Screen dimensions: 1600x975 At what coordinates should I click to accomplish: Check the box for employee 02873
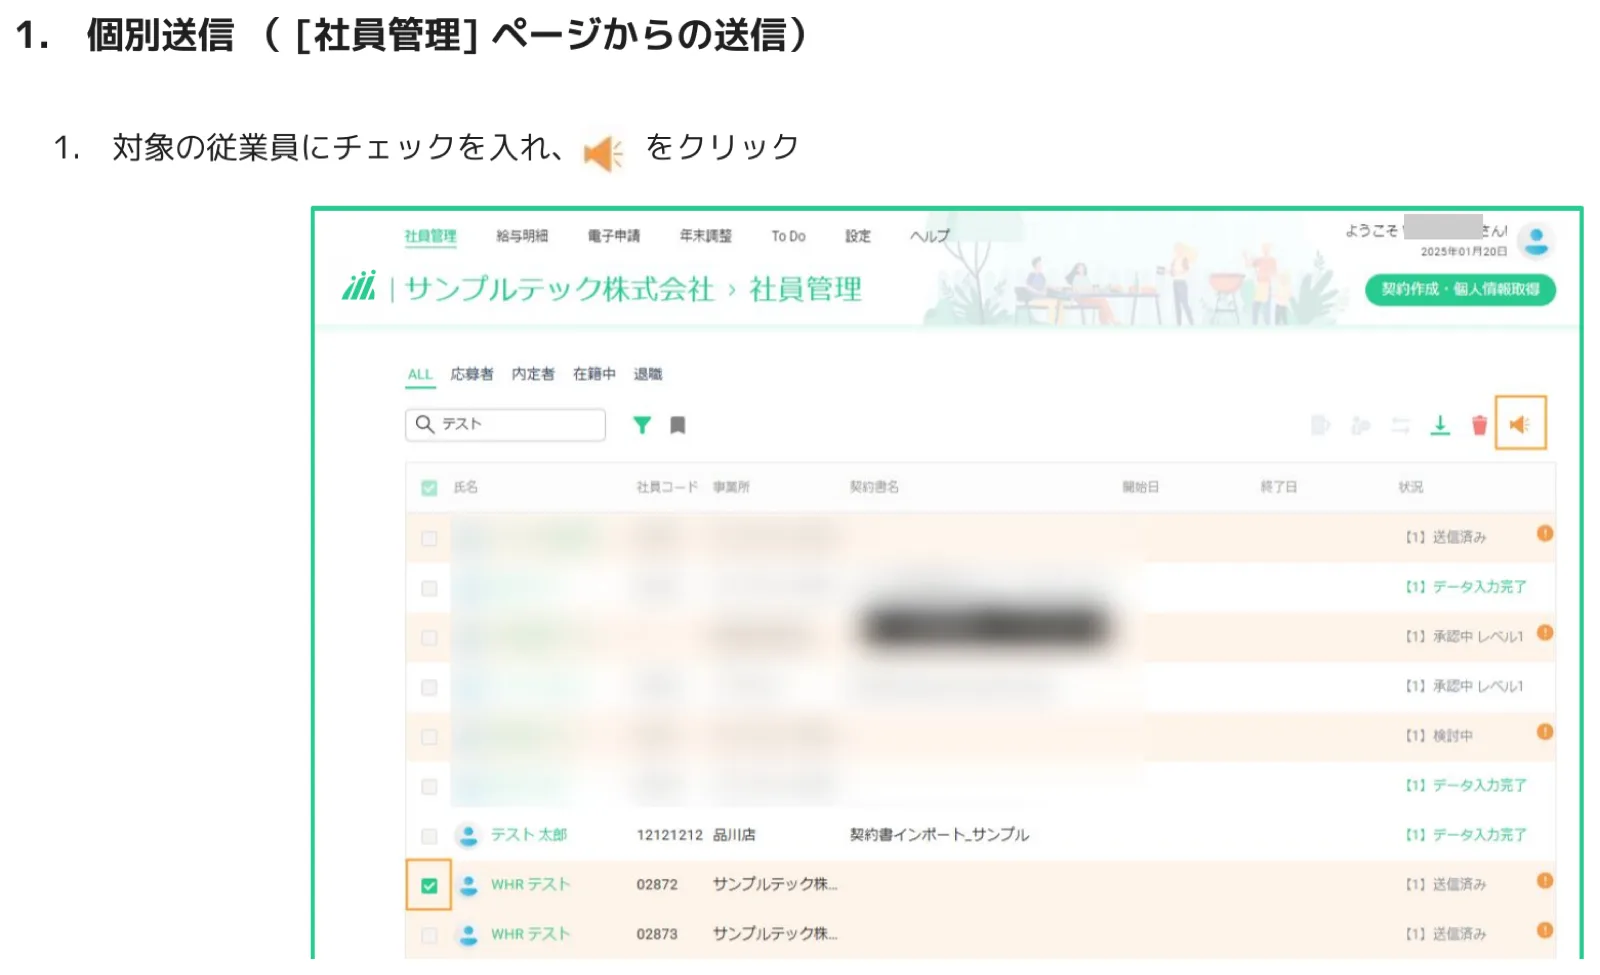(x=429, y=935)
